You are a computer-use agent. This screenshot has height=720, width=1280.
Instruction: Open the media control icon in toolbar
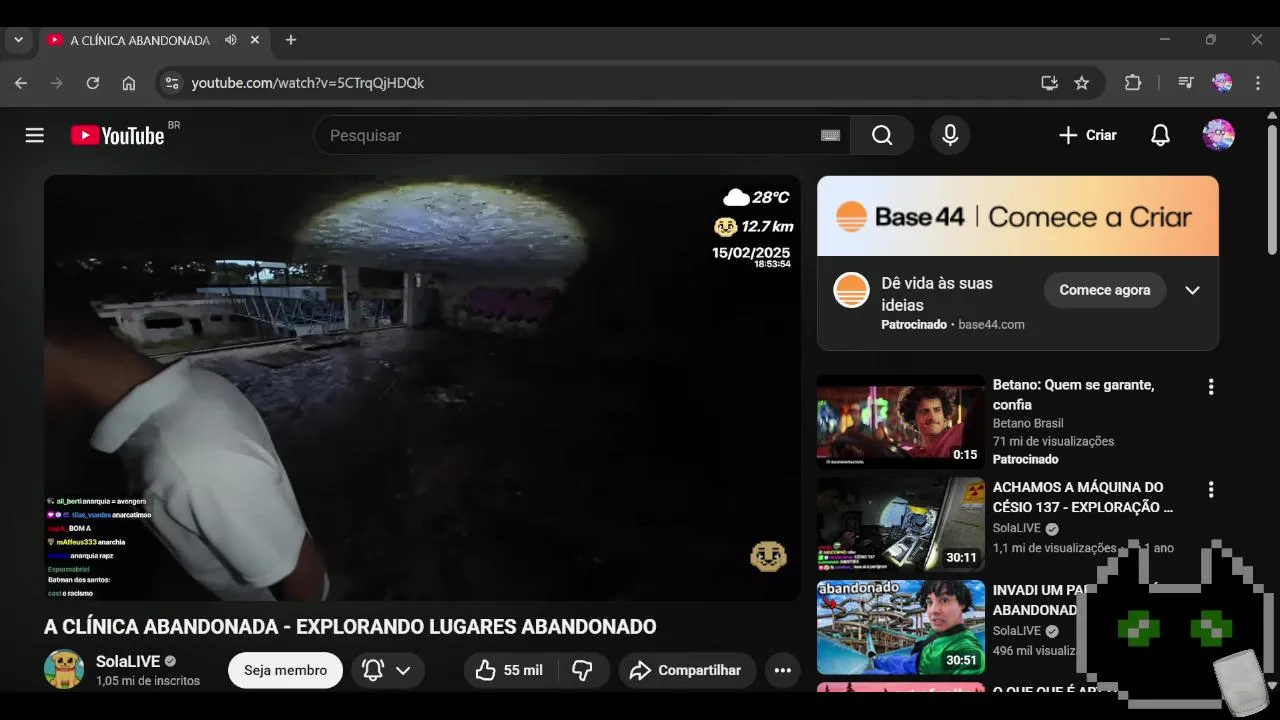(1186, 83)
